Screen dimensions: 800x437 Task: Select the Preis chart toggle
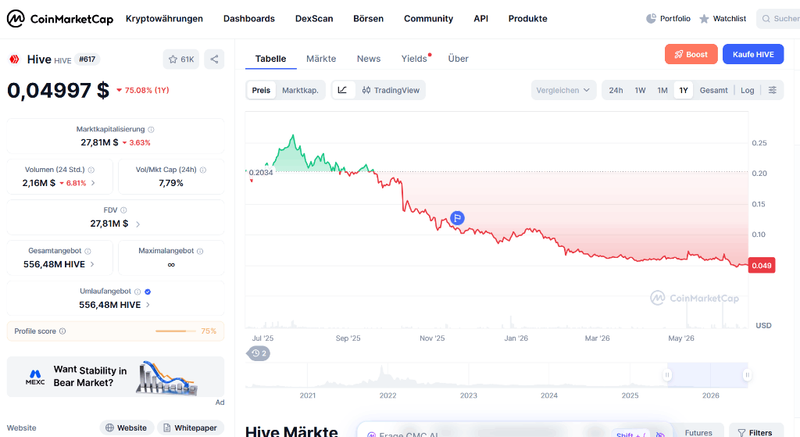point(261,90)
